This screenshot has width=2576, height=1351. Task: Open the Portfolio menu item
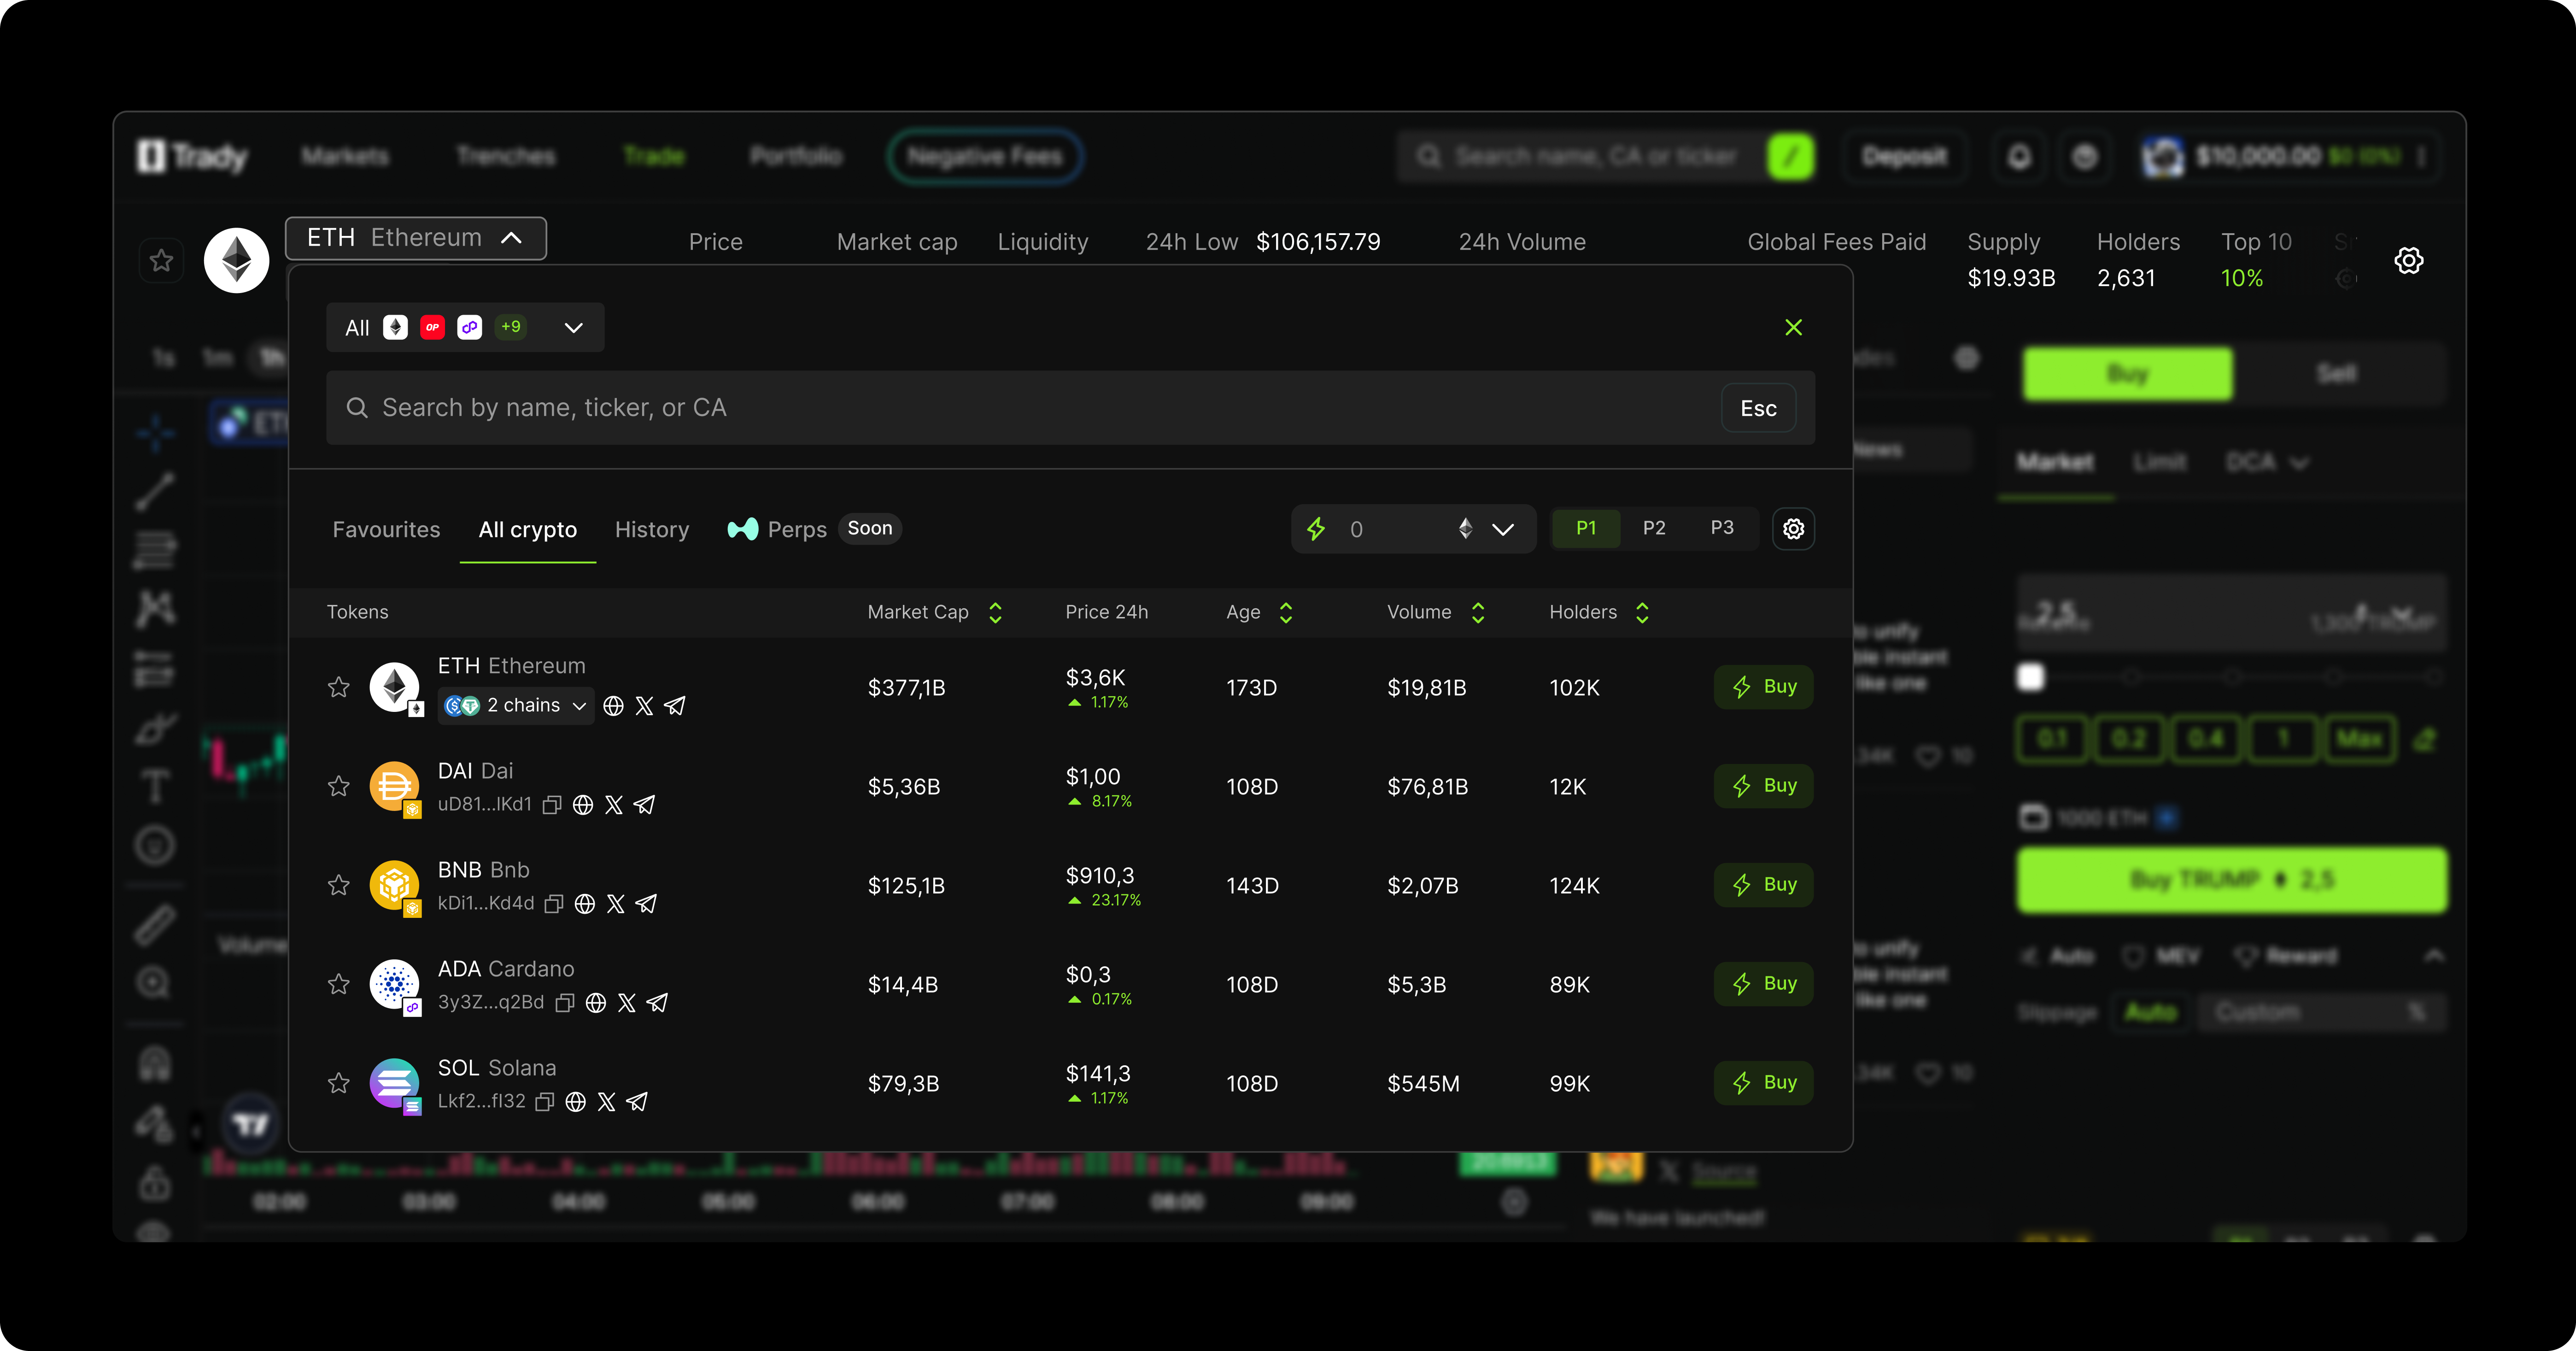coord(795,156)
